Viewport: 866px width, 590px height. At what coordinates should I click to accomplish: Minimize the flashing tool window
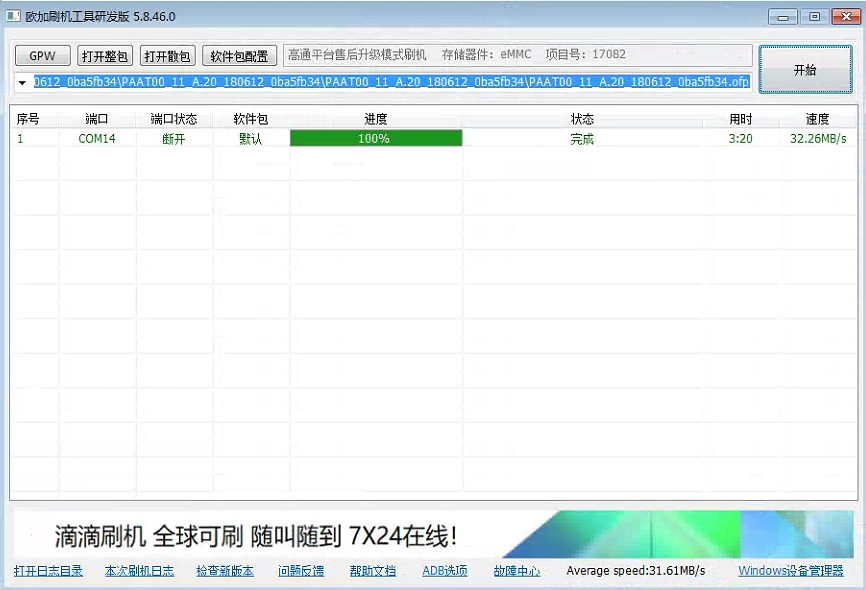[783, 17]
